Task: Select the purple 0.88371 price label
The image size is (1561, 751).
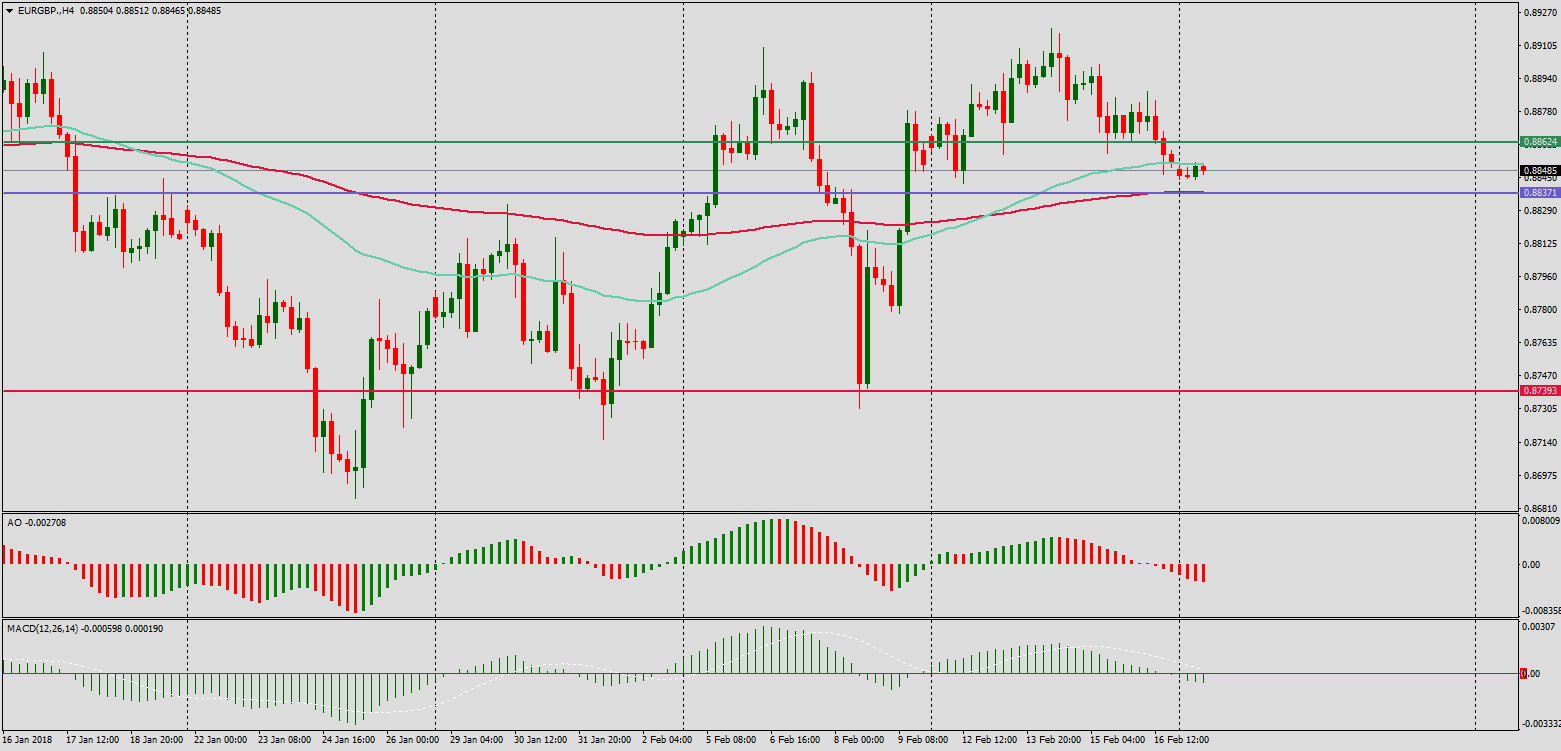Action: click(1537, 193)
